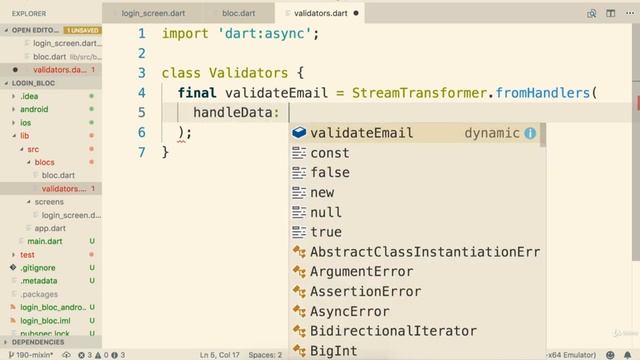The width and height of the screenshot is (640, 360).
Task: Expand the test folder
Action: tap(27, 255)
